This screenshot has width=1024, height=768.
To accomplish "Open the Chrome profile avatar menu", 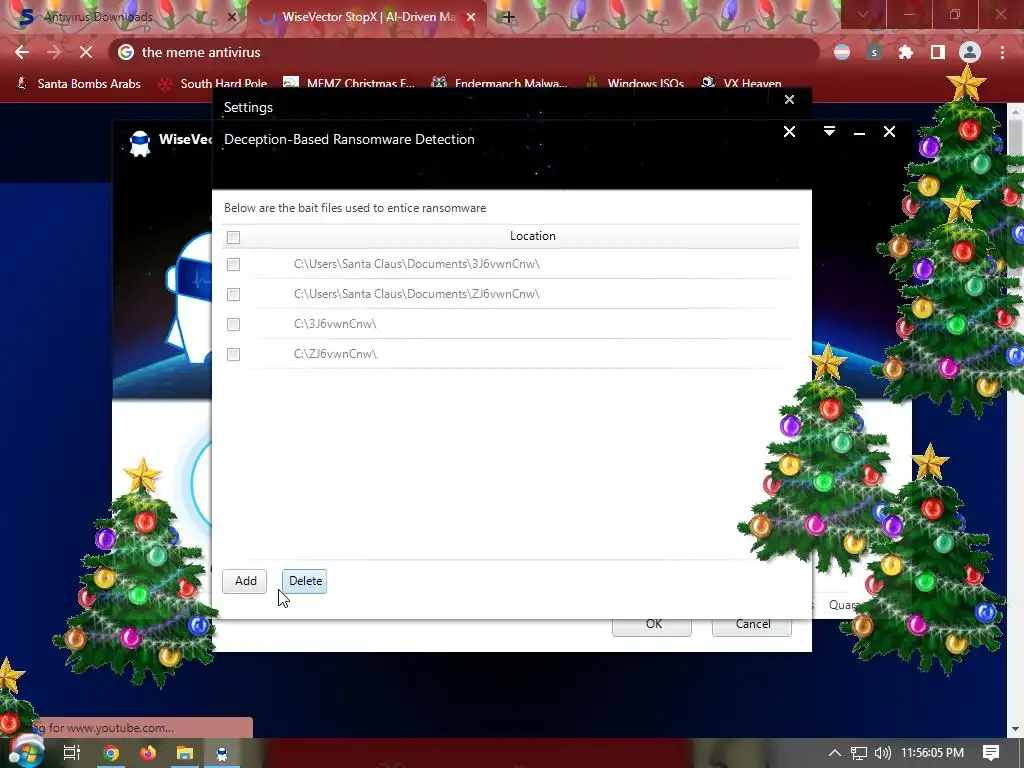I will 970,52.
